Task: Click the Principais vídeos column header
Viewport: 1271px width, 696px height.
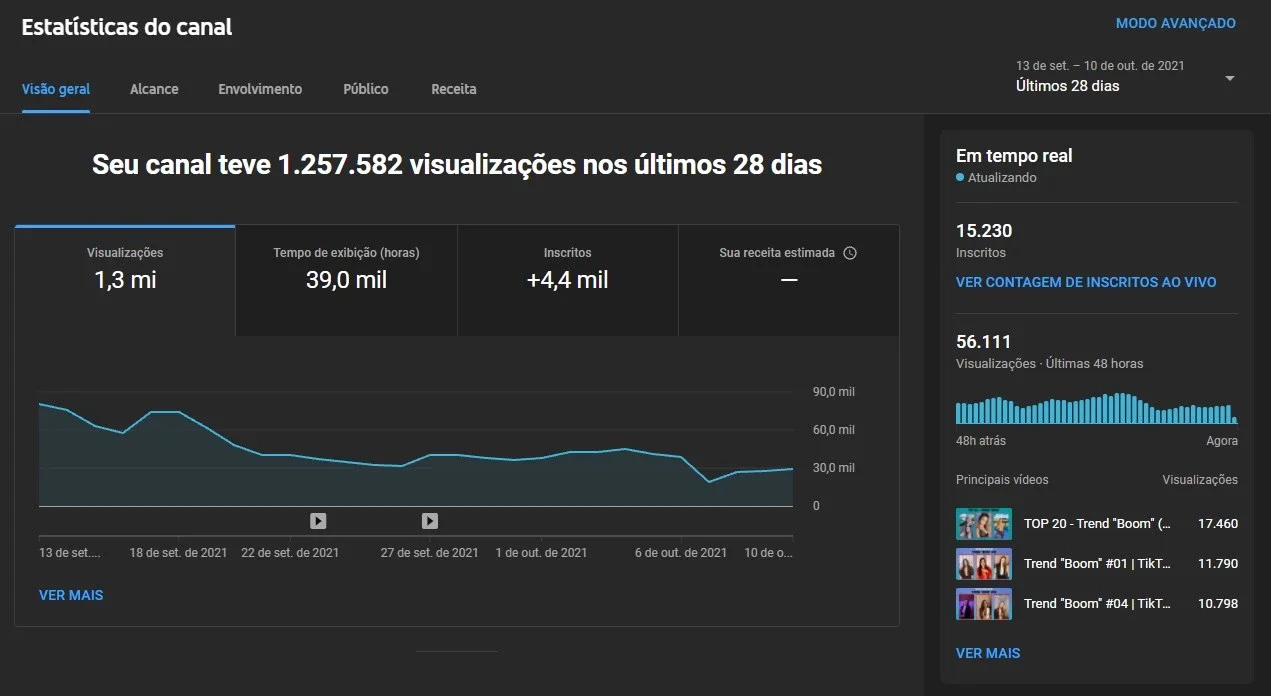Action: [x=1002, y=480]
